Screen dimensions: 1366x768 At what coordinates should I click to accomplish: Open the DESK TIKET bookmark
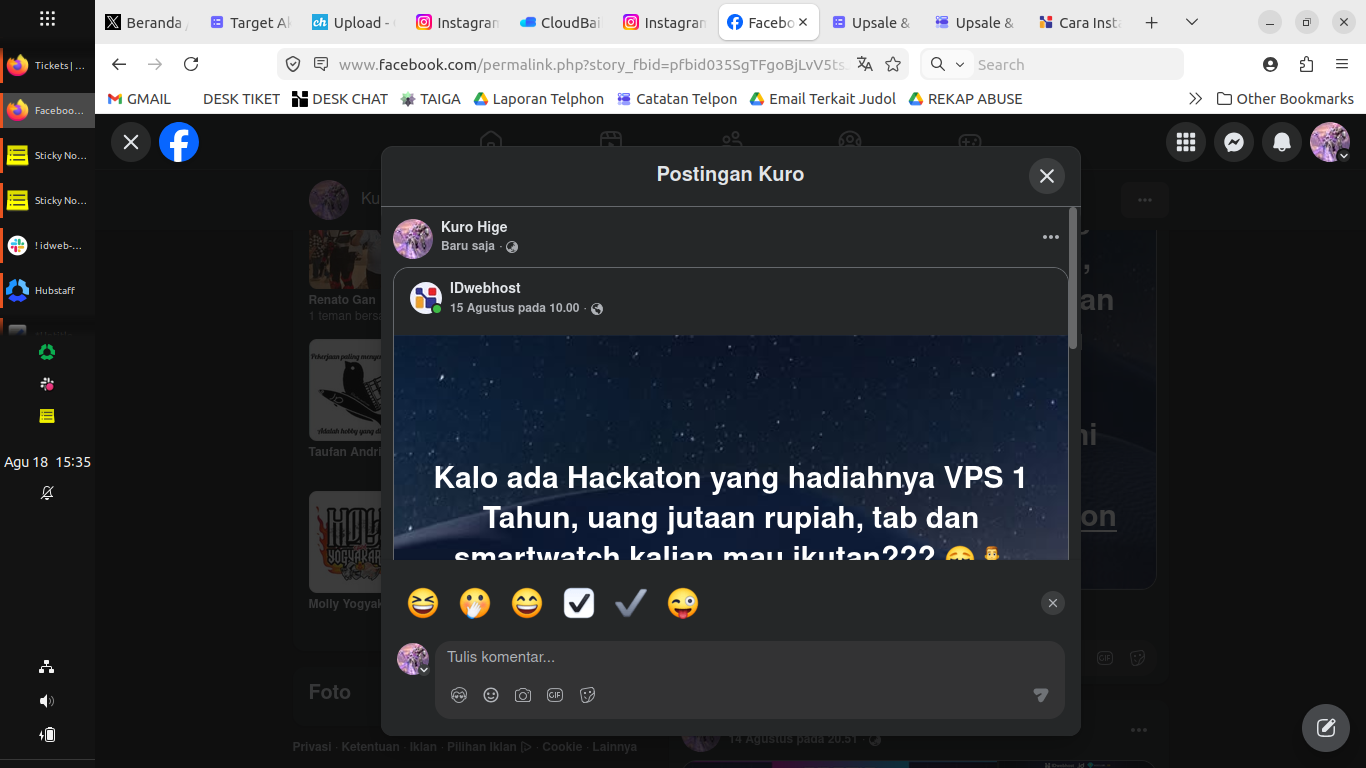click(241, 99)
